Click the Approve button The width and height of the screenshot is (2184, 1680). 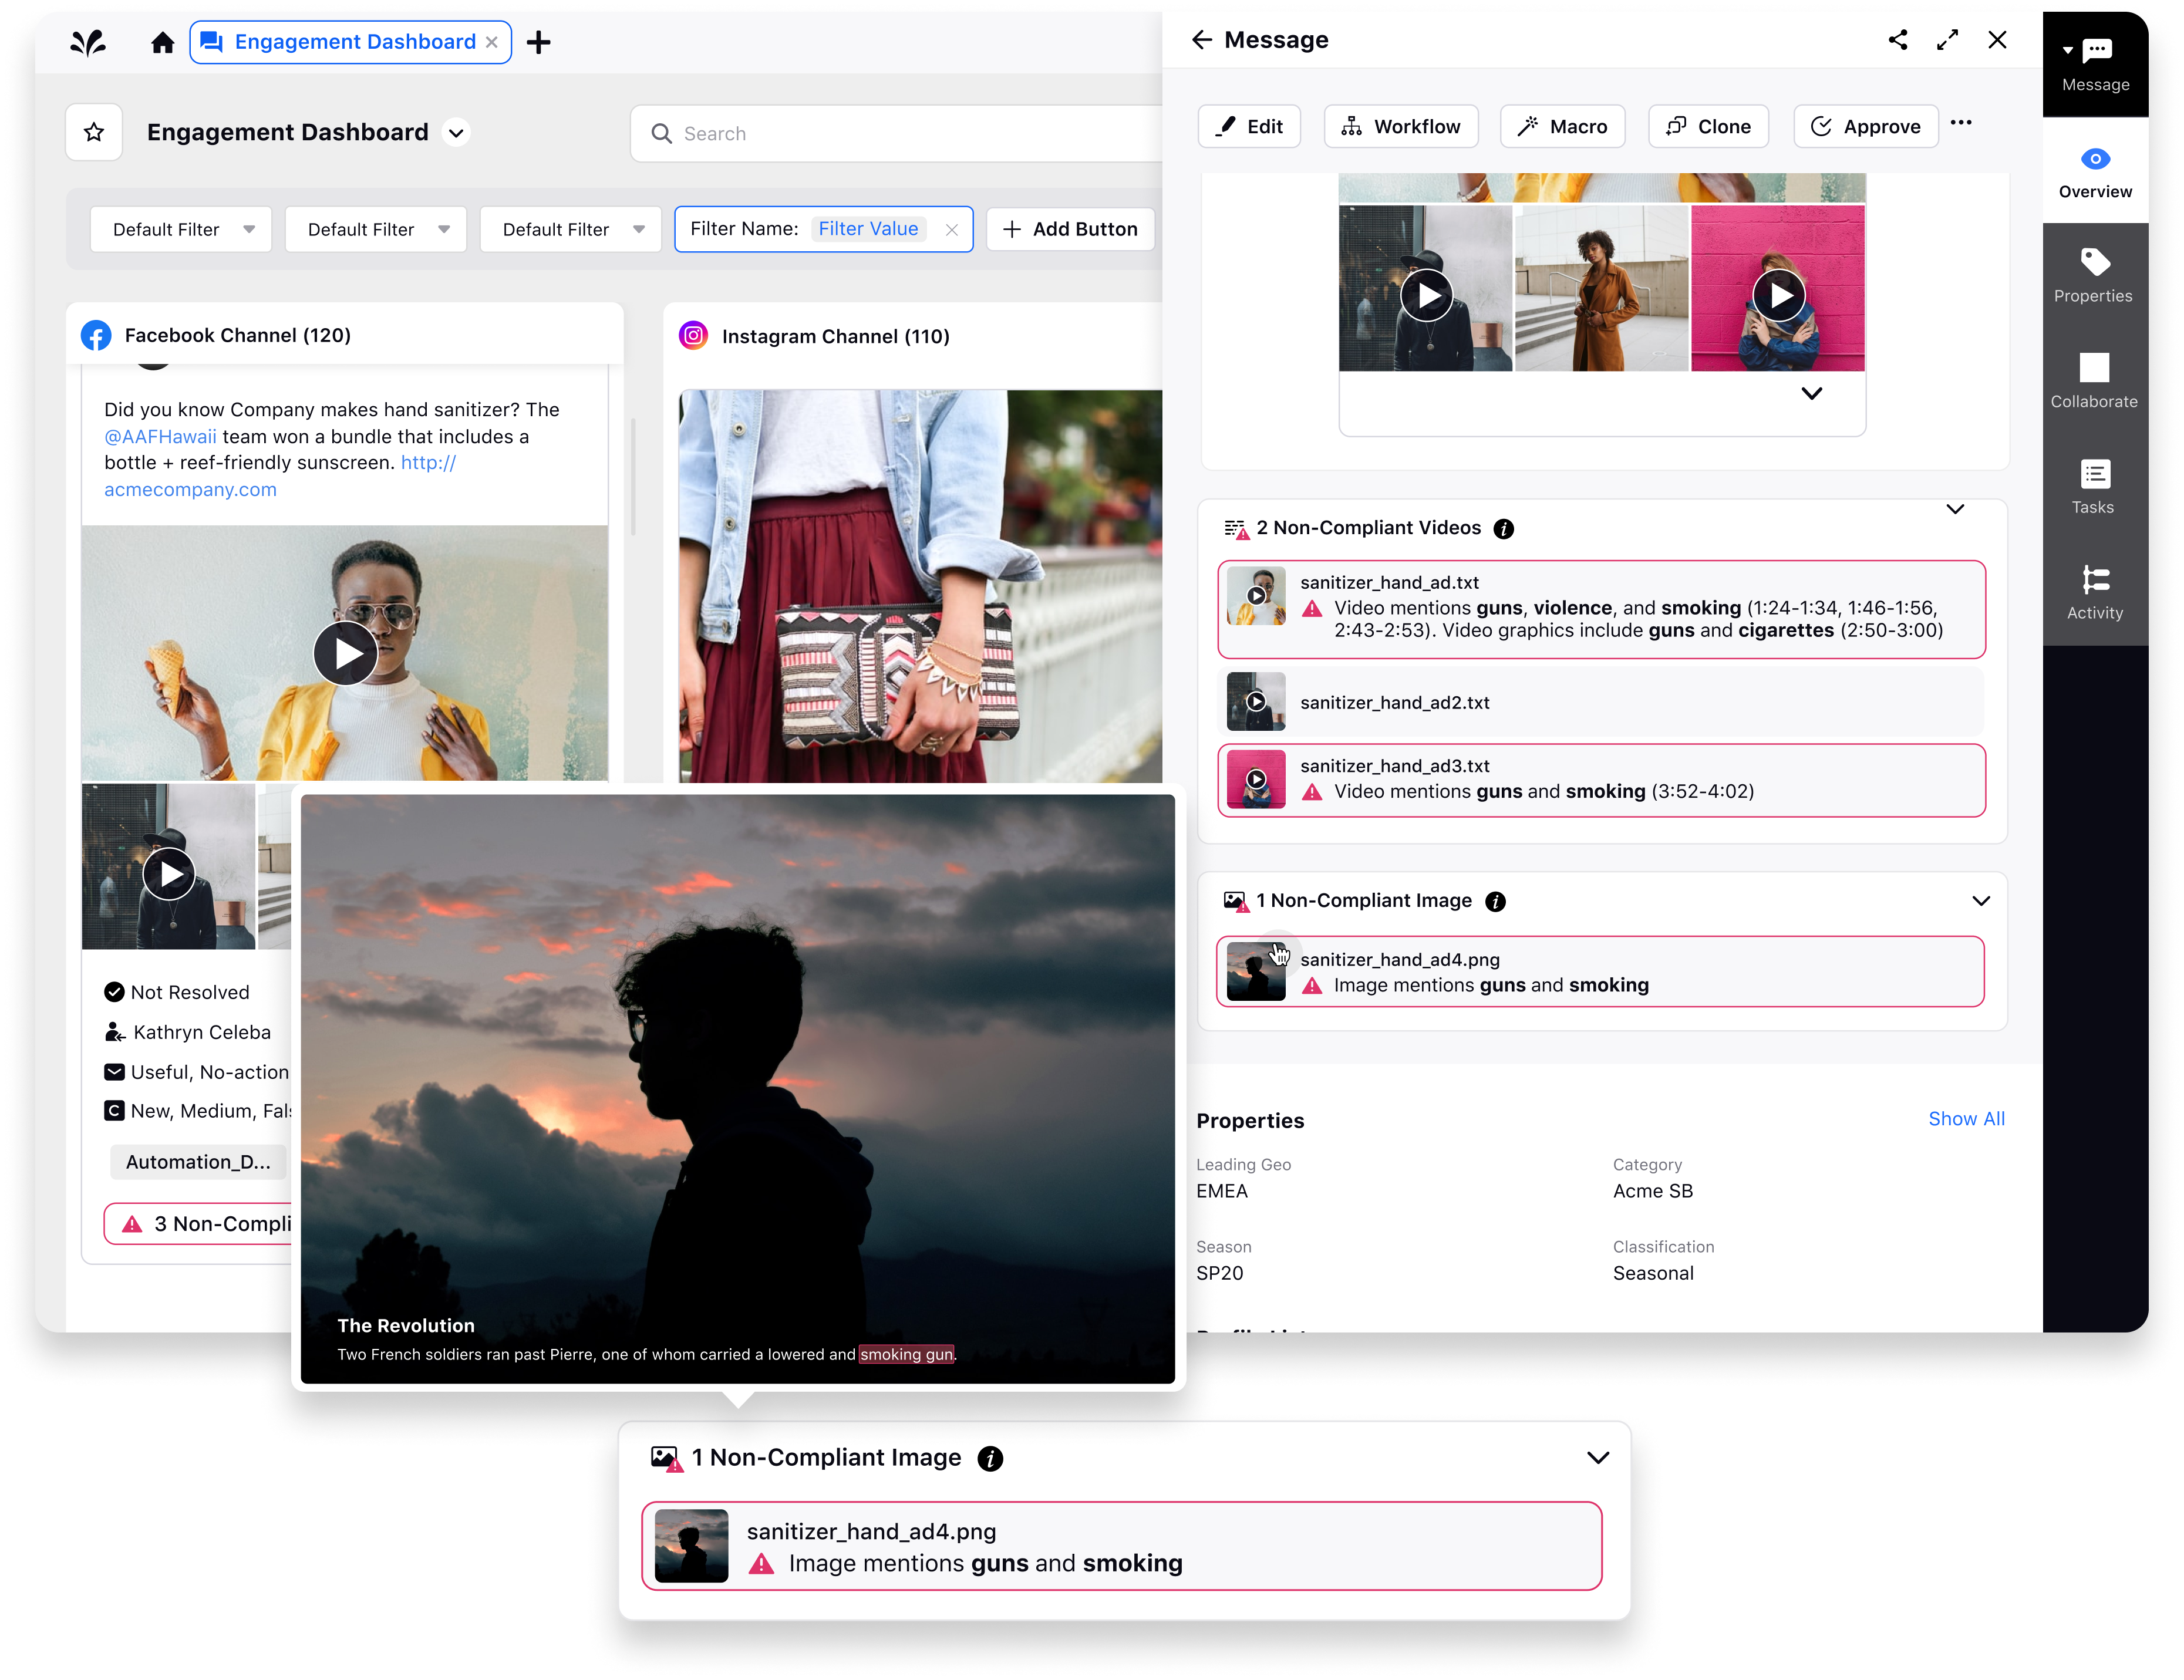coord(1865,127)
